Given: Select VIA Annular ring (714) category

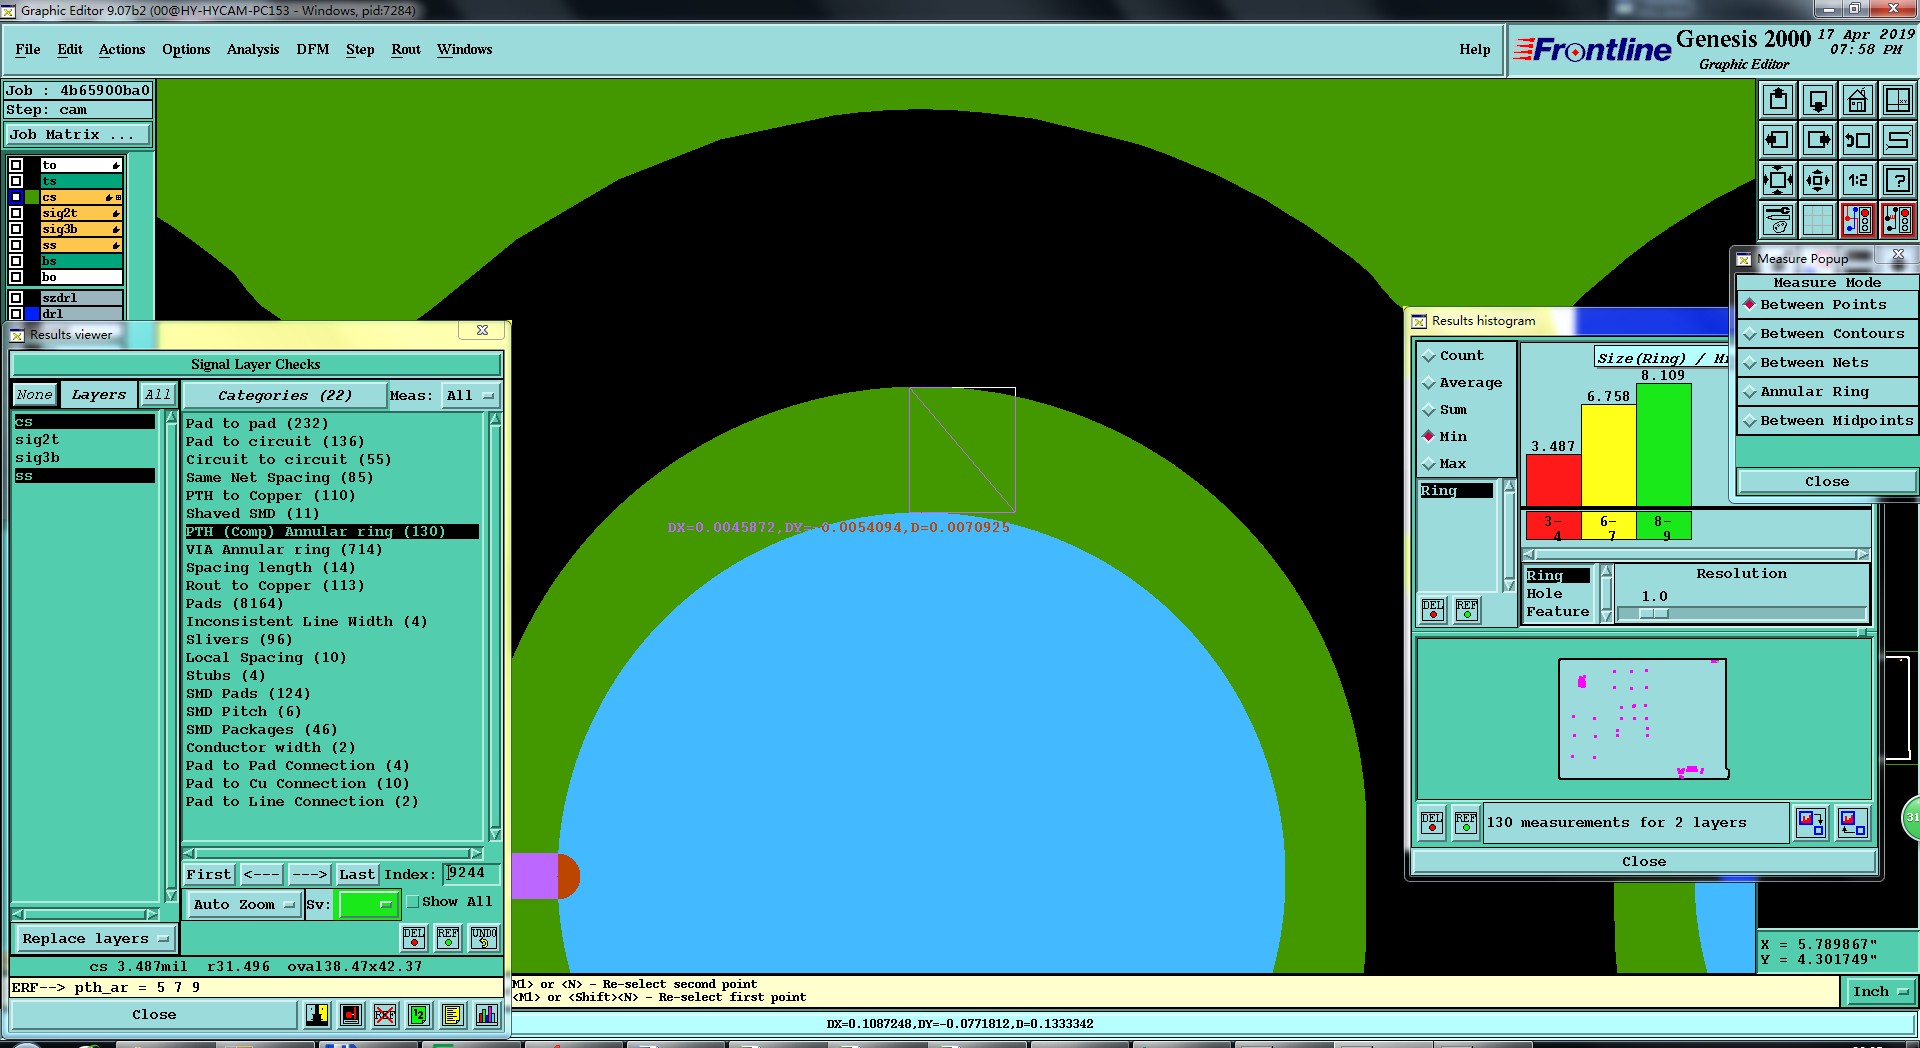Looking at the screenshot, I should pos(284,550).
